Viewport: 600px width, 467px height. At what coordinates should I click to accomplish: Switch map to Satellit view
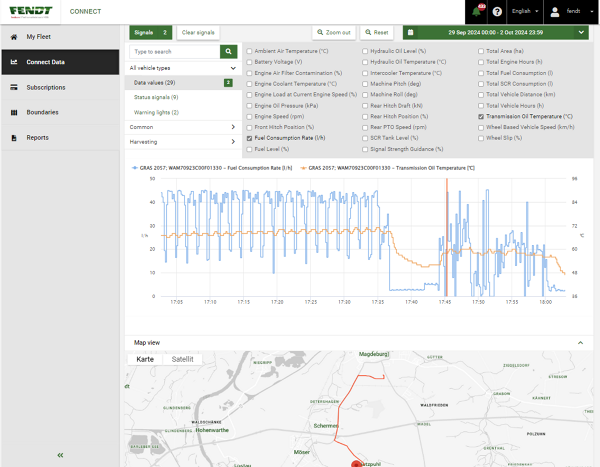183,359
